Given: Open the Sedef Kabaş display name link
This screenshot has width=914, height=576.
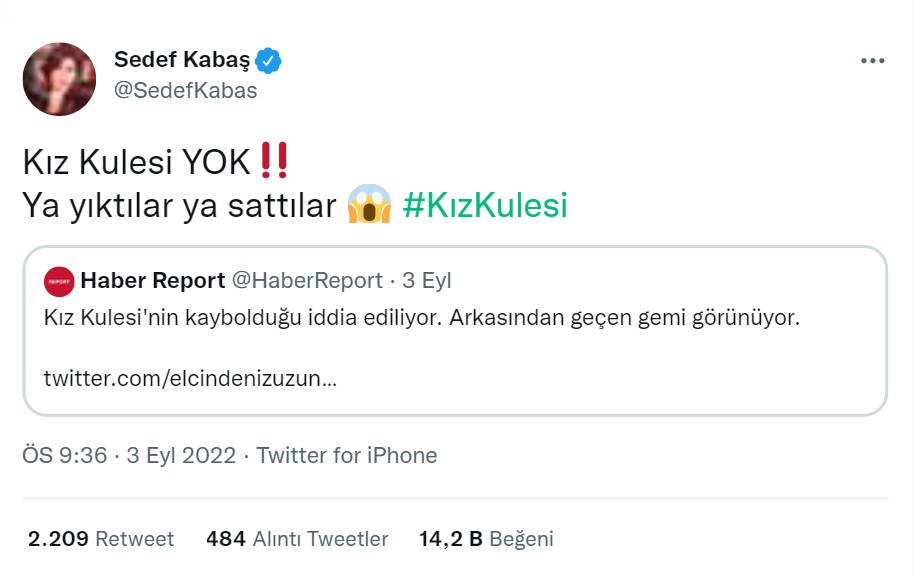Looking at the screenshot, I should [184, 61].
